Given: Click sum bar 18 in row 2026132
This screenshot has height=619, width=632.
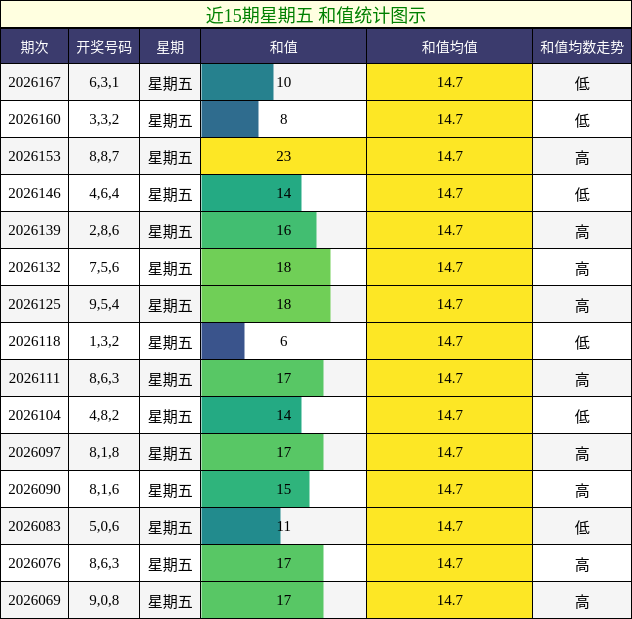Looking at the screenshot, I should 266,267.
